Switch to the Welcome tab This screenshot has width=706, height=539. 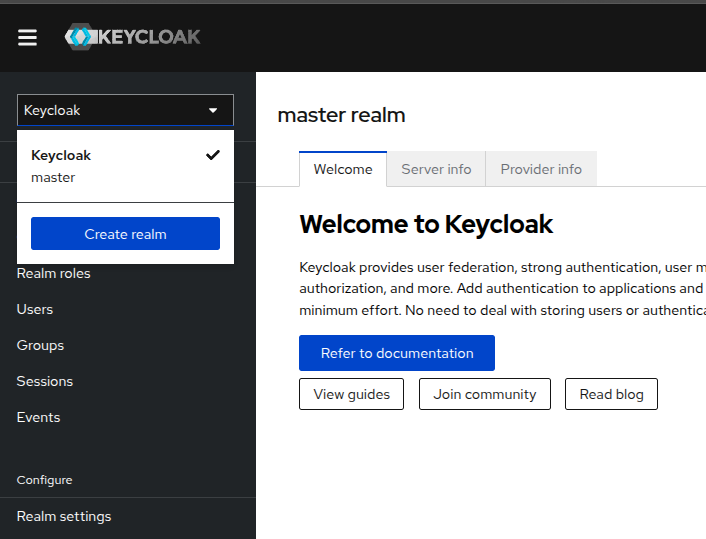tap(343, 169)
